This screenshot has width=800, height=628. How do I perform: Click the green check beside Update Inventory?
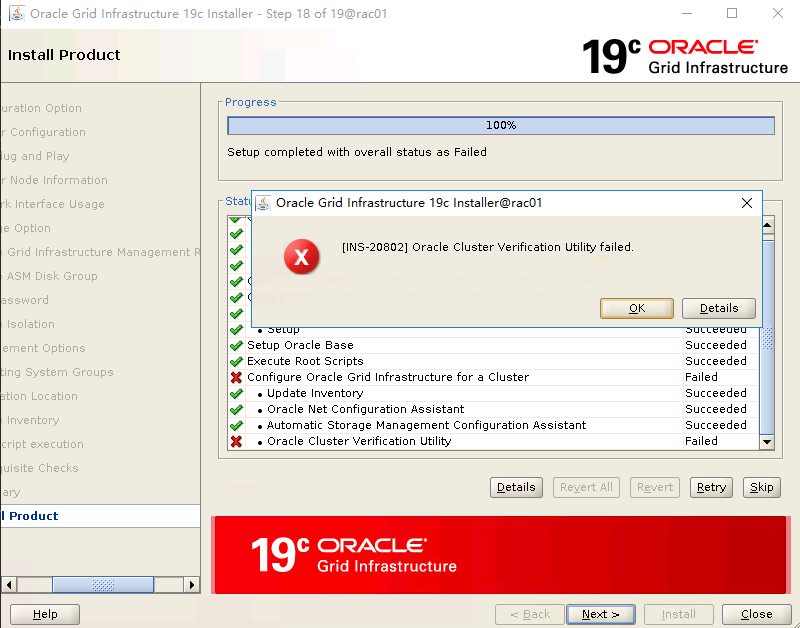tap(236, 393)
